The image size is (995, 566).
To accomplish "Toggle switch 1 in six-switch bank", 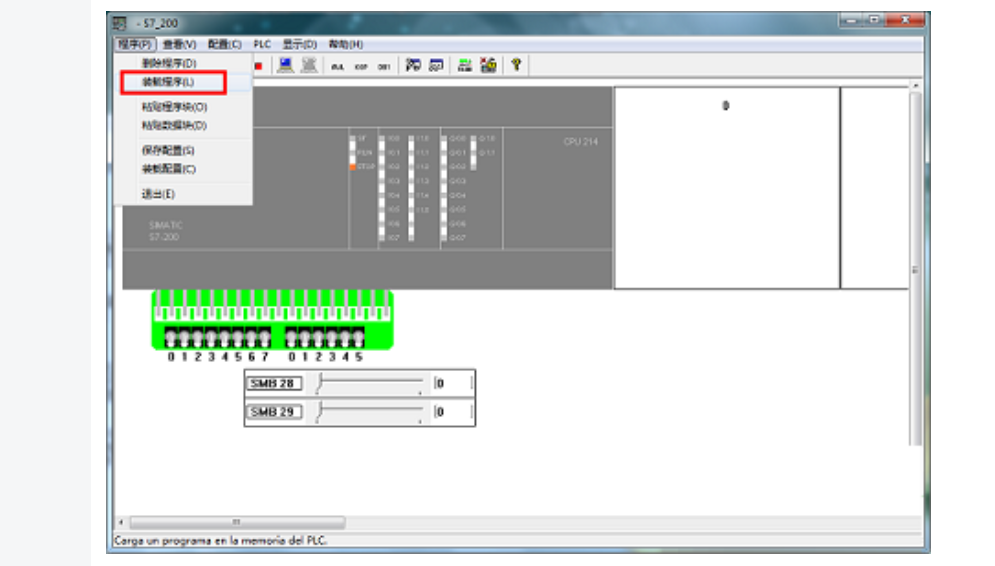I will 305,337.
